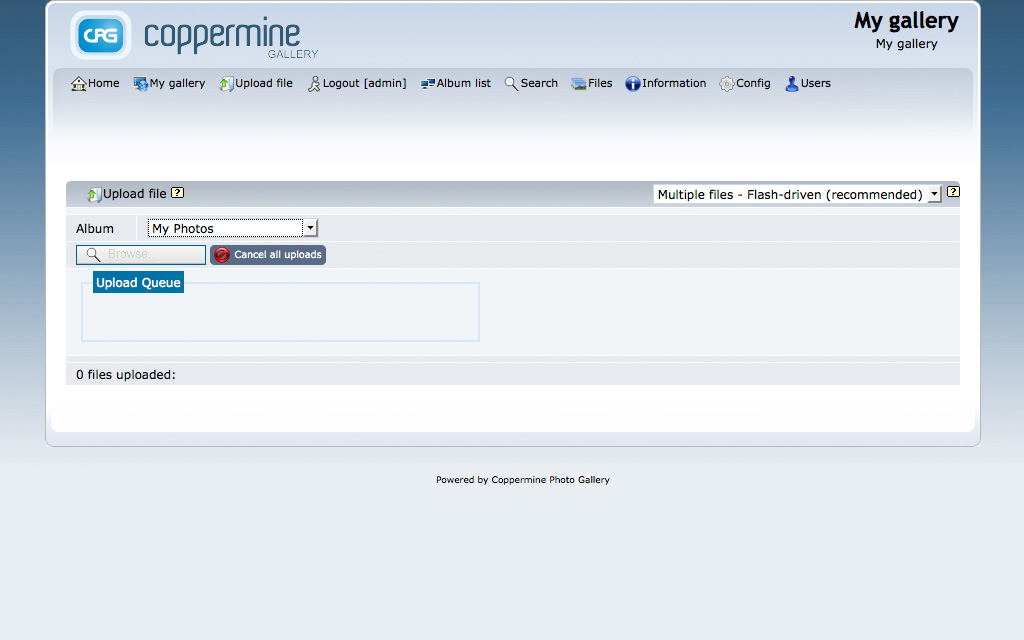Open Config using the gear icon
Viewport: 1024px width, 640px height.
point(726,83)
